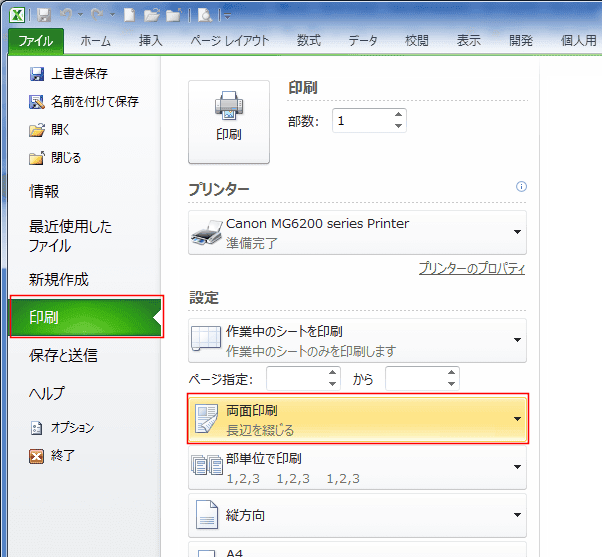Open the Canon MG6200 printer selection dropdown
Screen dimensions: 602x557
coord(357,232)
